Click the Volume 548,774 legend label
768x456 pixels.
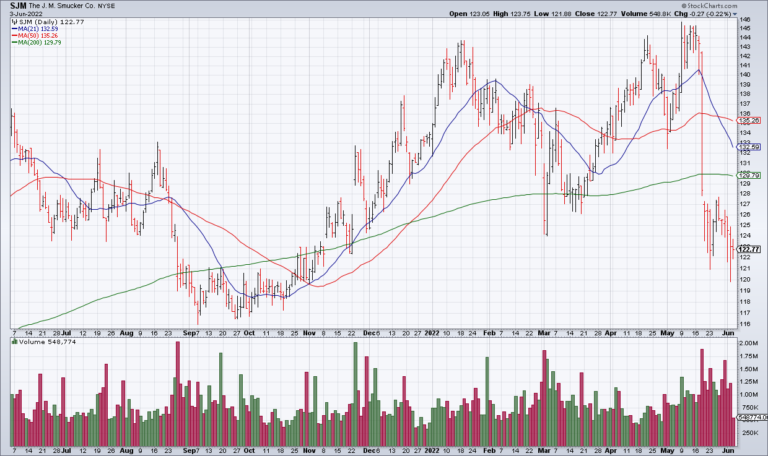(x=38, y=342)
